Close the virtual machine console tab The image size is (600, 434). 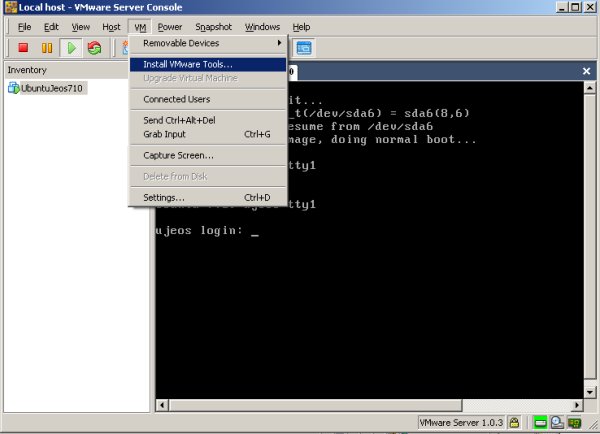pos(586,71)
